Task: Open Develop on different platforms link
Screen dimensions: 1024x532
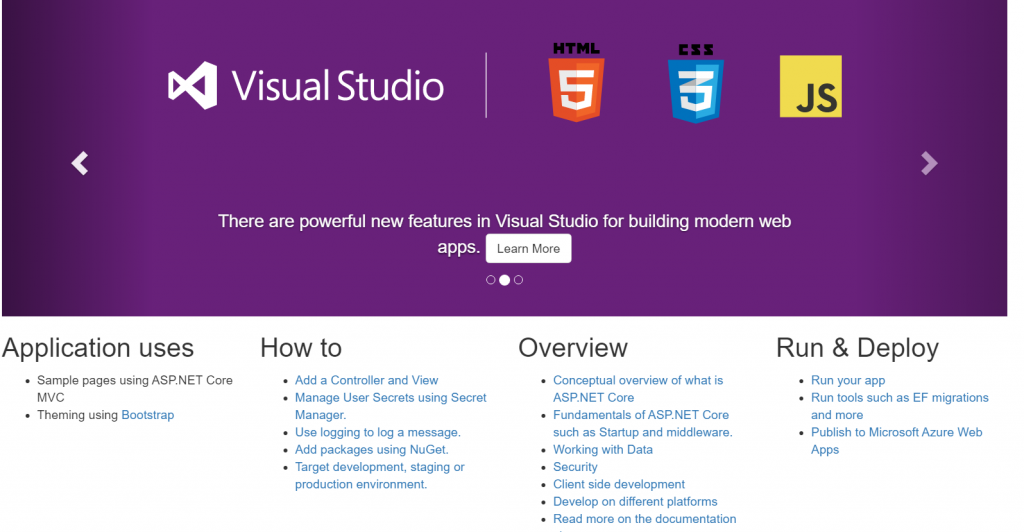Action: click(635, 502)
